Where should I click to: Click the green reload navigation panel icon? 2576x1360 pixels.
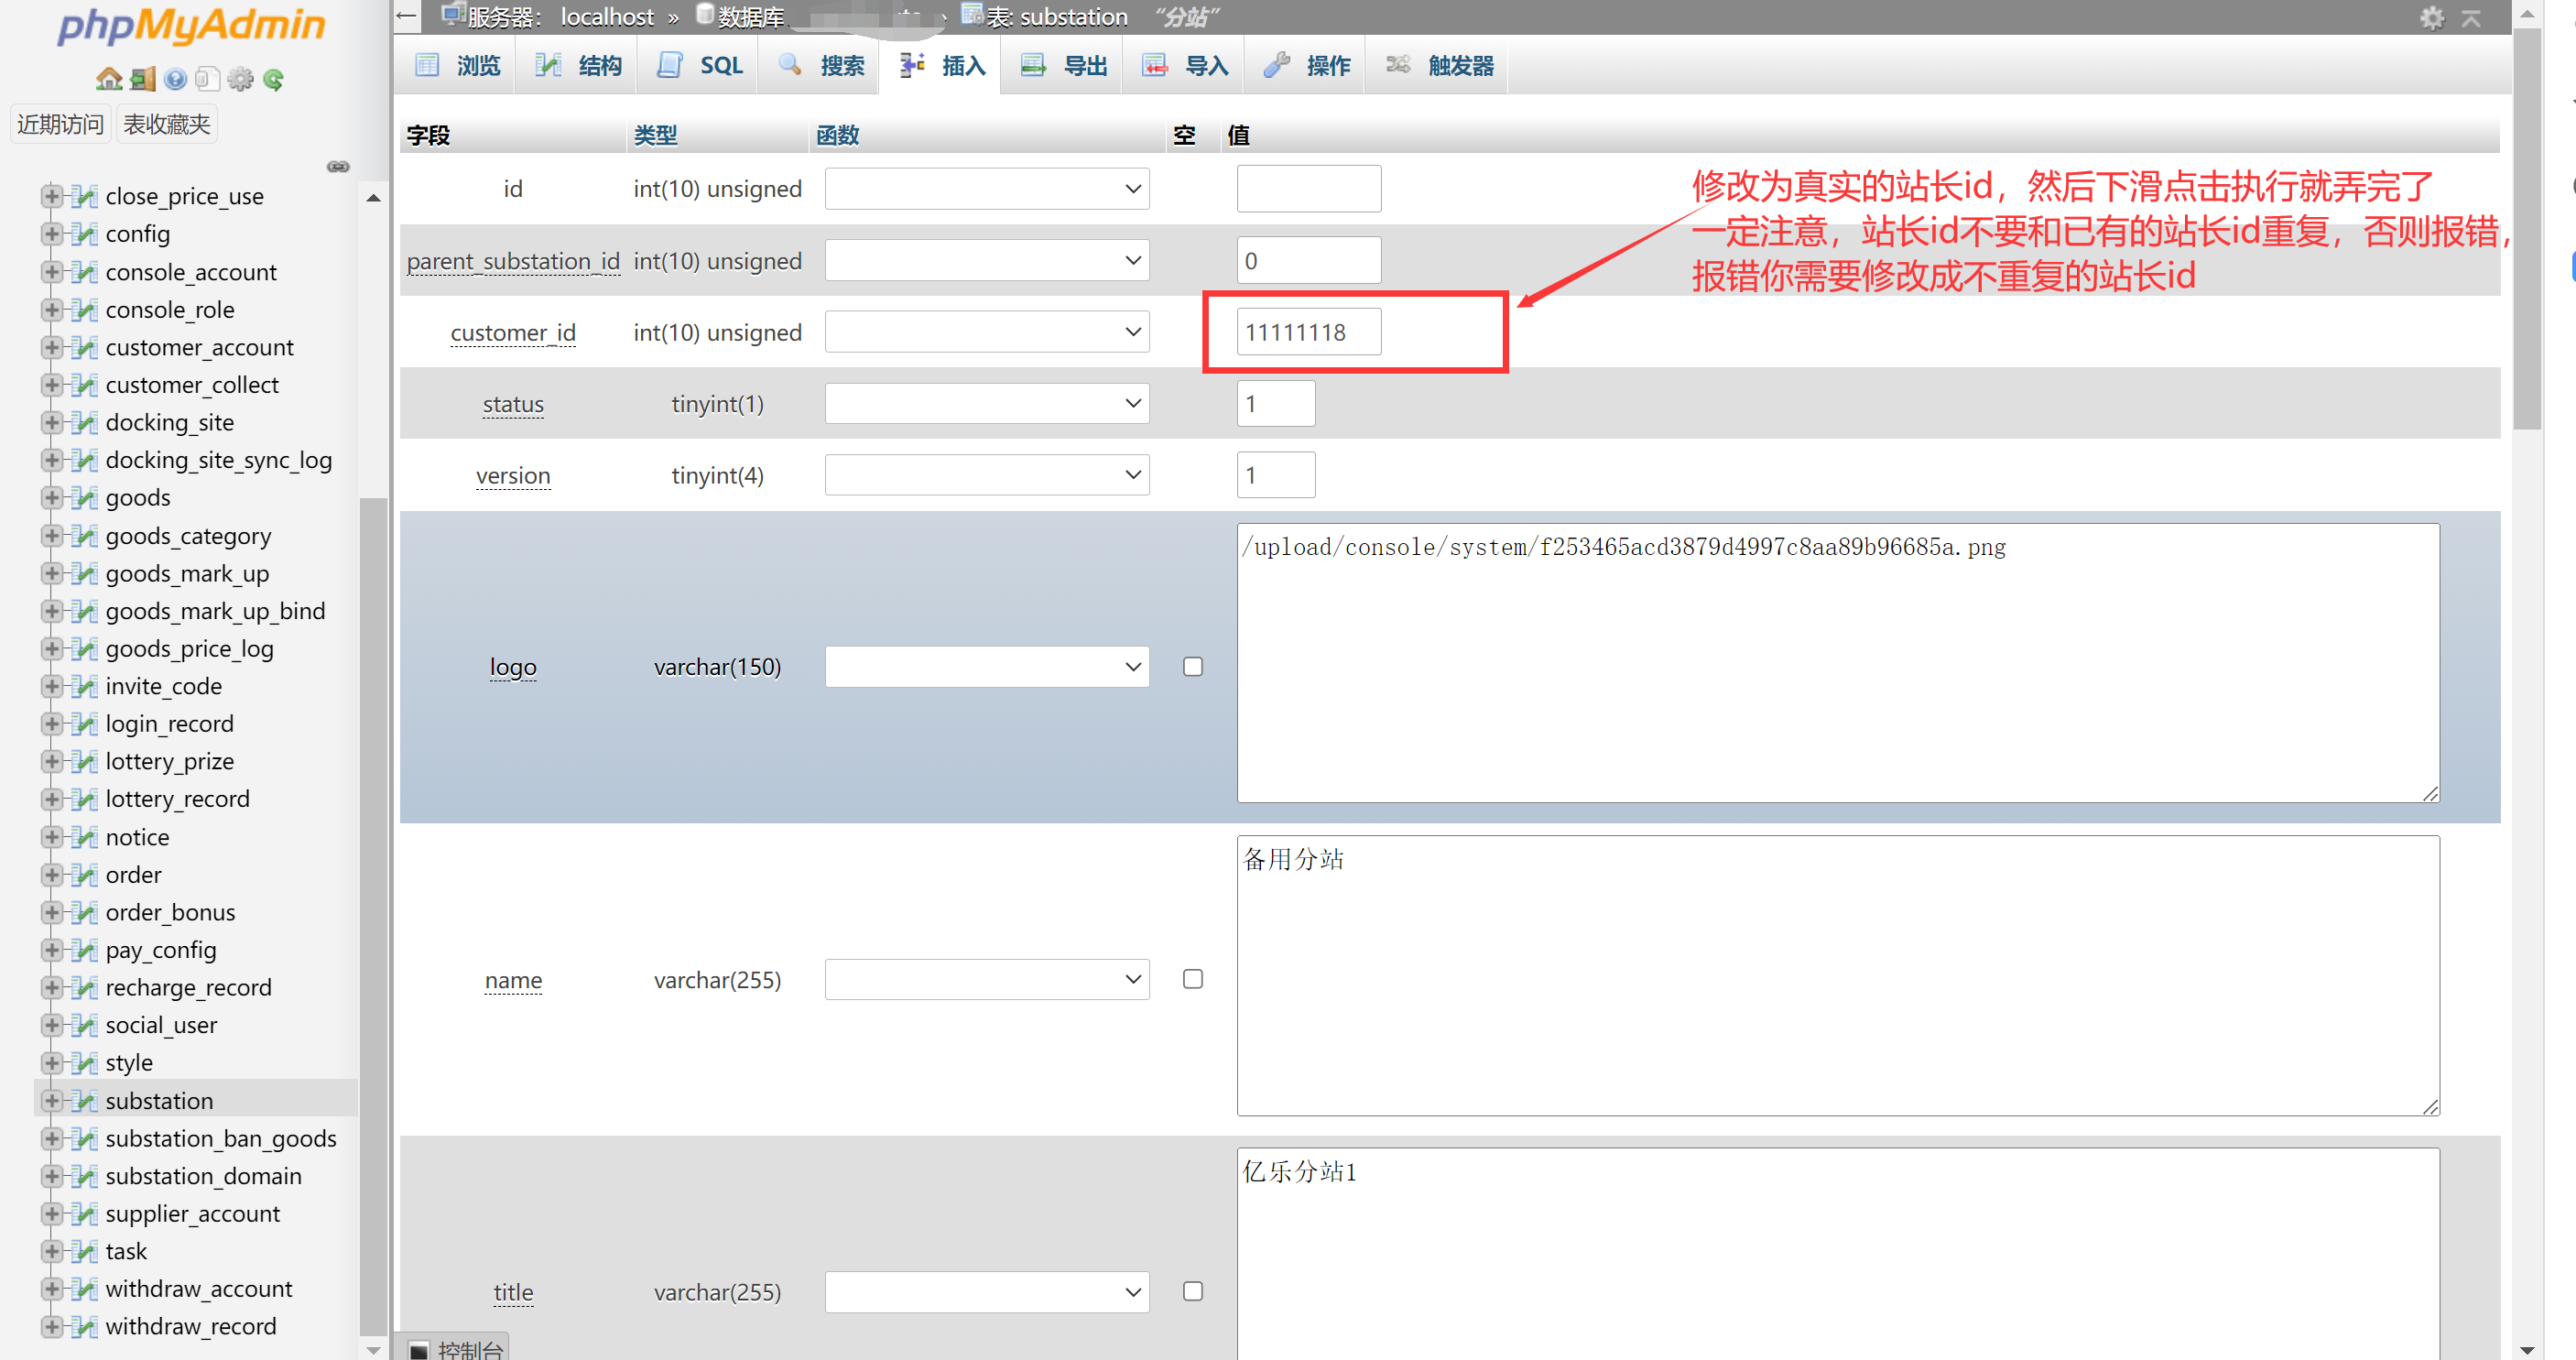(x=273, y=79)
